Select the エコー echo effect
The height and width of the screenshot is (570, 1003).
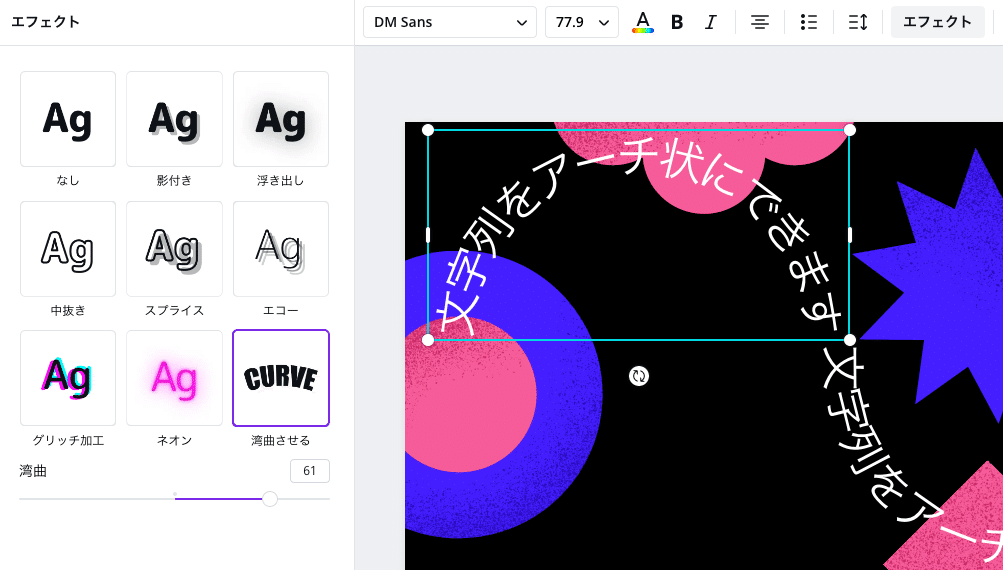[281, 249]
